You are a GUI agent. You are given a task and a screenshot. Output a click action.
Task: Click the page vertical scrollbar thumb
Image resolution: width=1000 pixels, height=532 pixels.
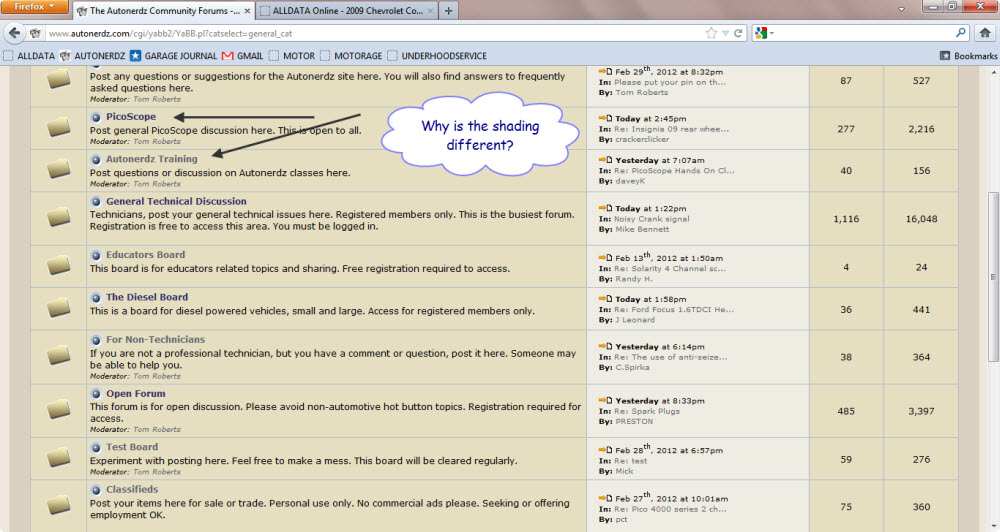point(992,276)
